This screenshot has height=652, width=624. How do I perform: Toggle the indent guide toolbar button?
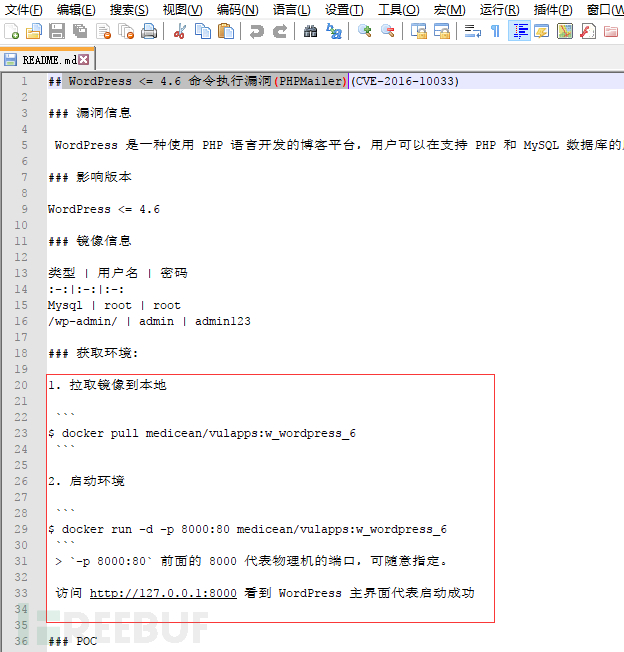(519, 31)
